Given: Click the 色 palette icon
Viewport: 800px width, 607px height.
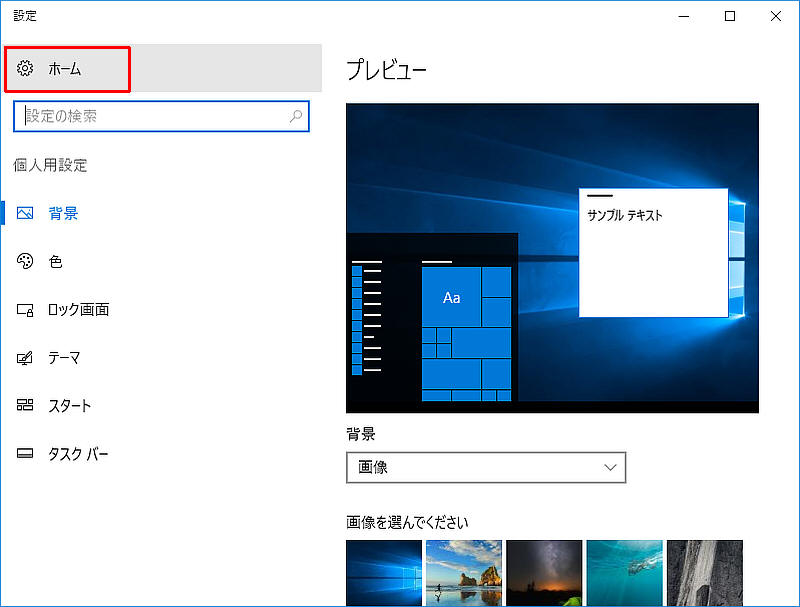Looking at the screenshot, I should click(x=25, y=261).
